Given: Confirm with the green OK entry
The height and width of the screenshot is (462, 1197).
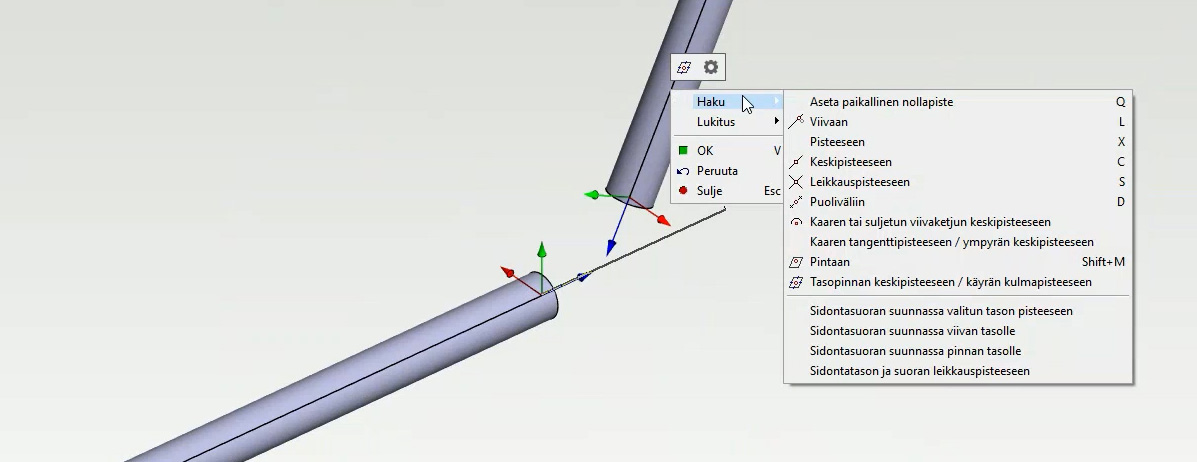Looking at the screenshot, I should tap(705, 151).
